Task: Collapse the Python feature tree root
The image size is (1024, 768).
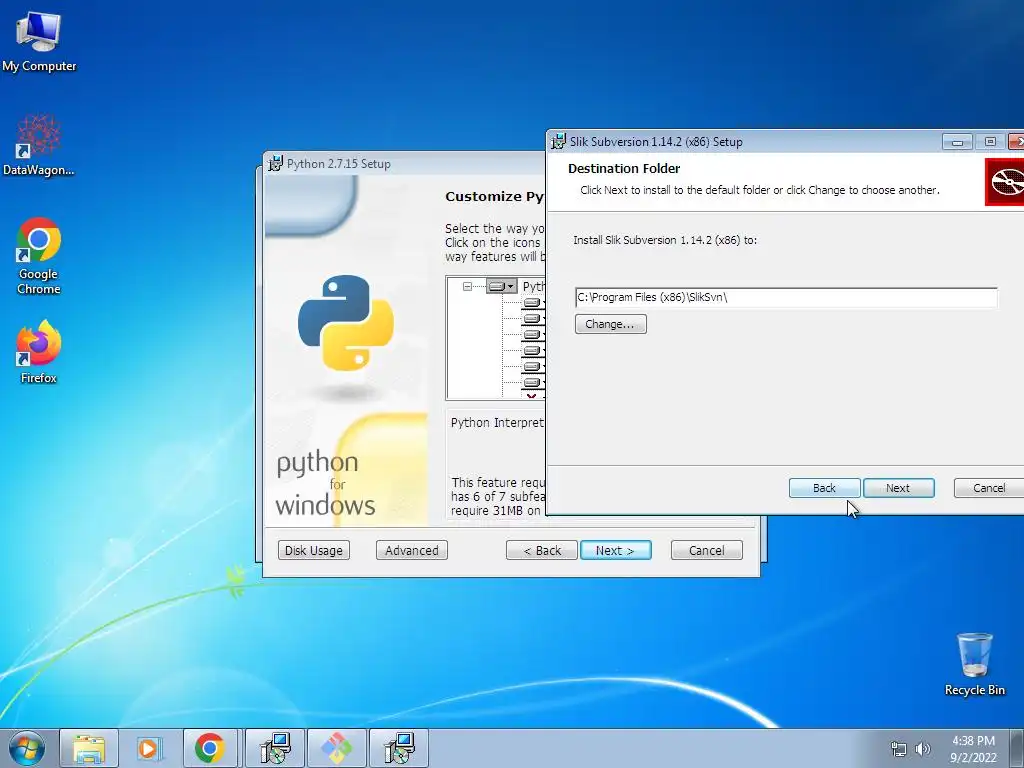Action: [467, 286]
